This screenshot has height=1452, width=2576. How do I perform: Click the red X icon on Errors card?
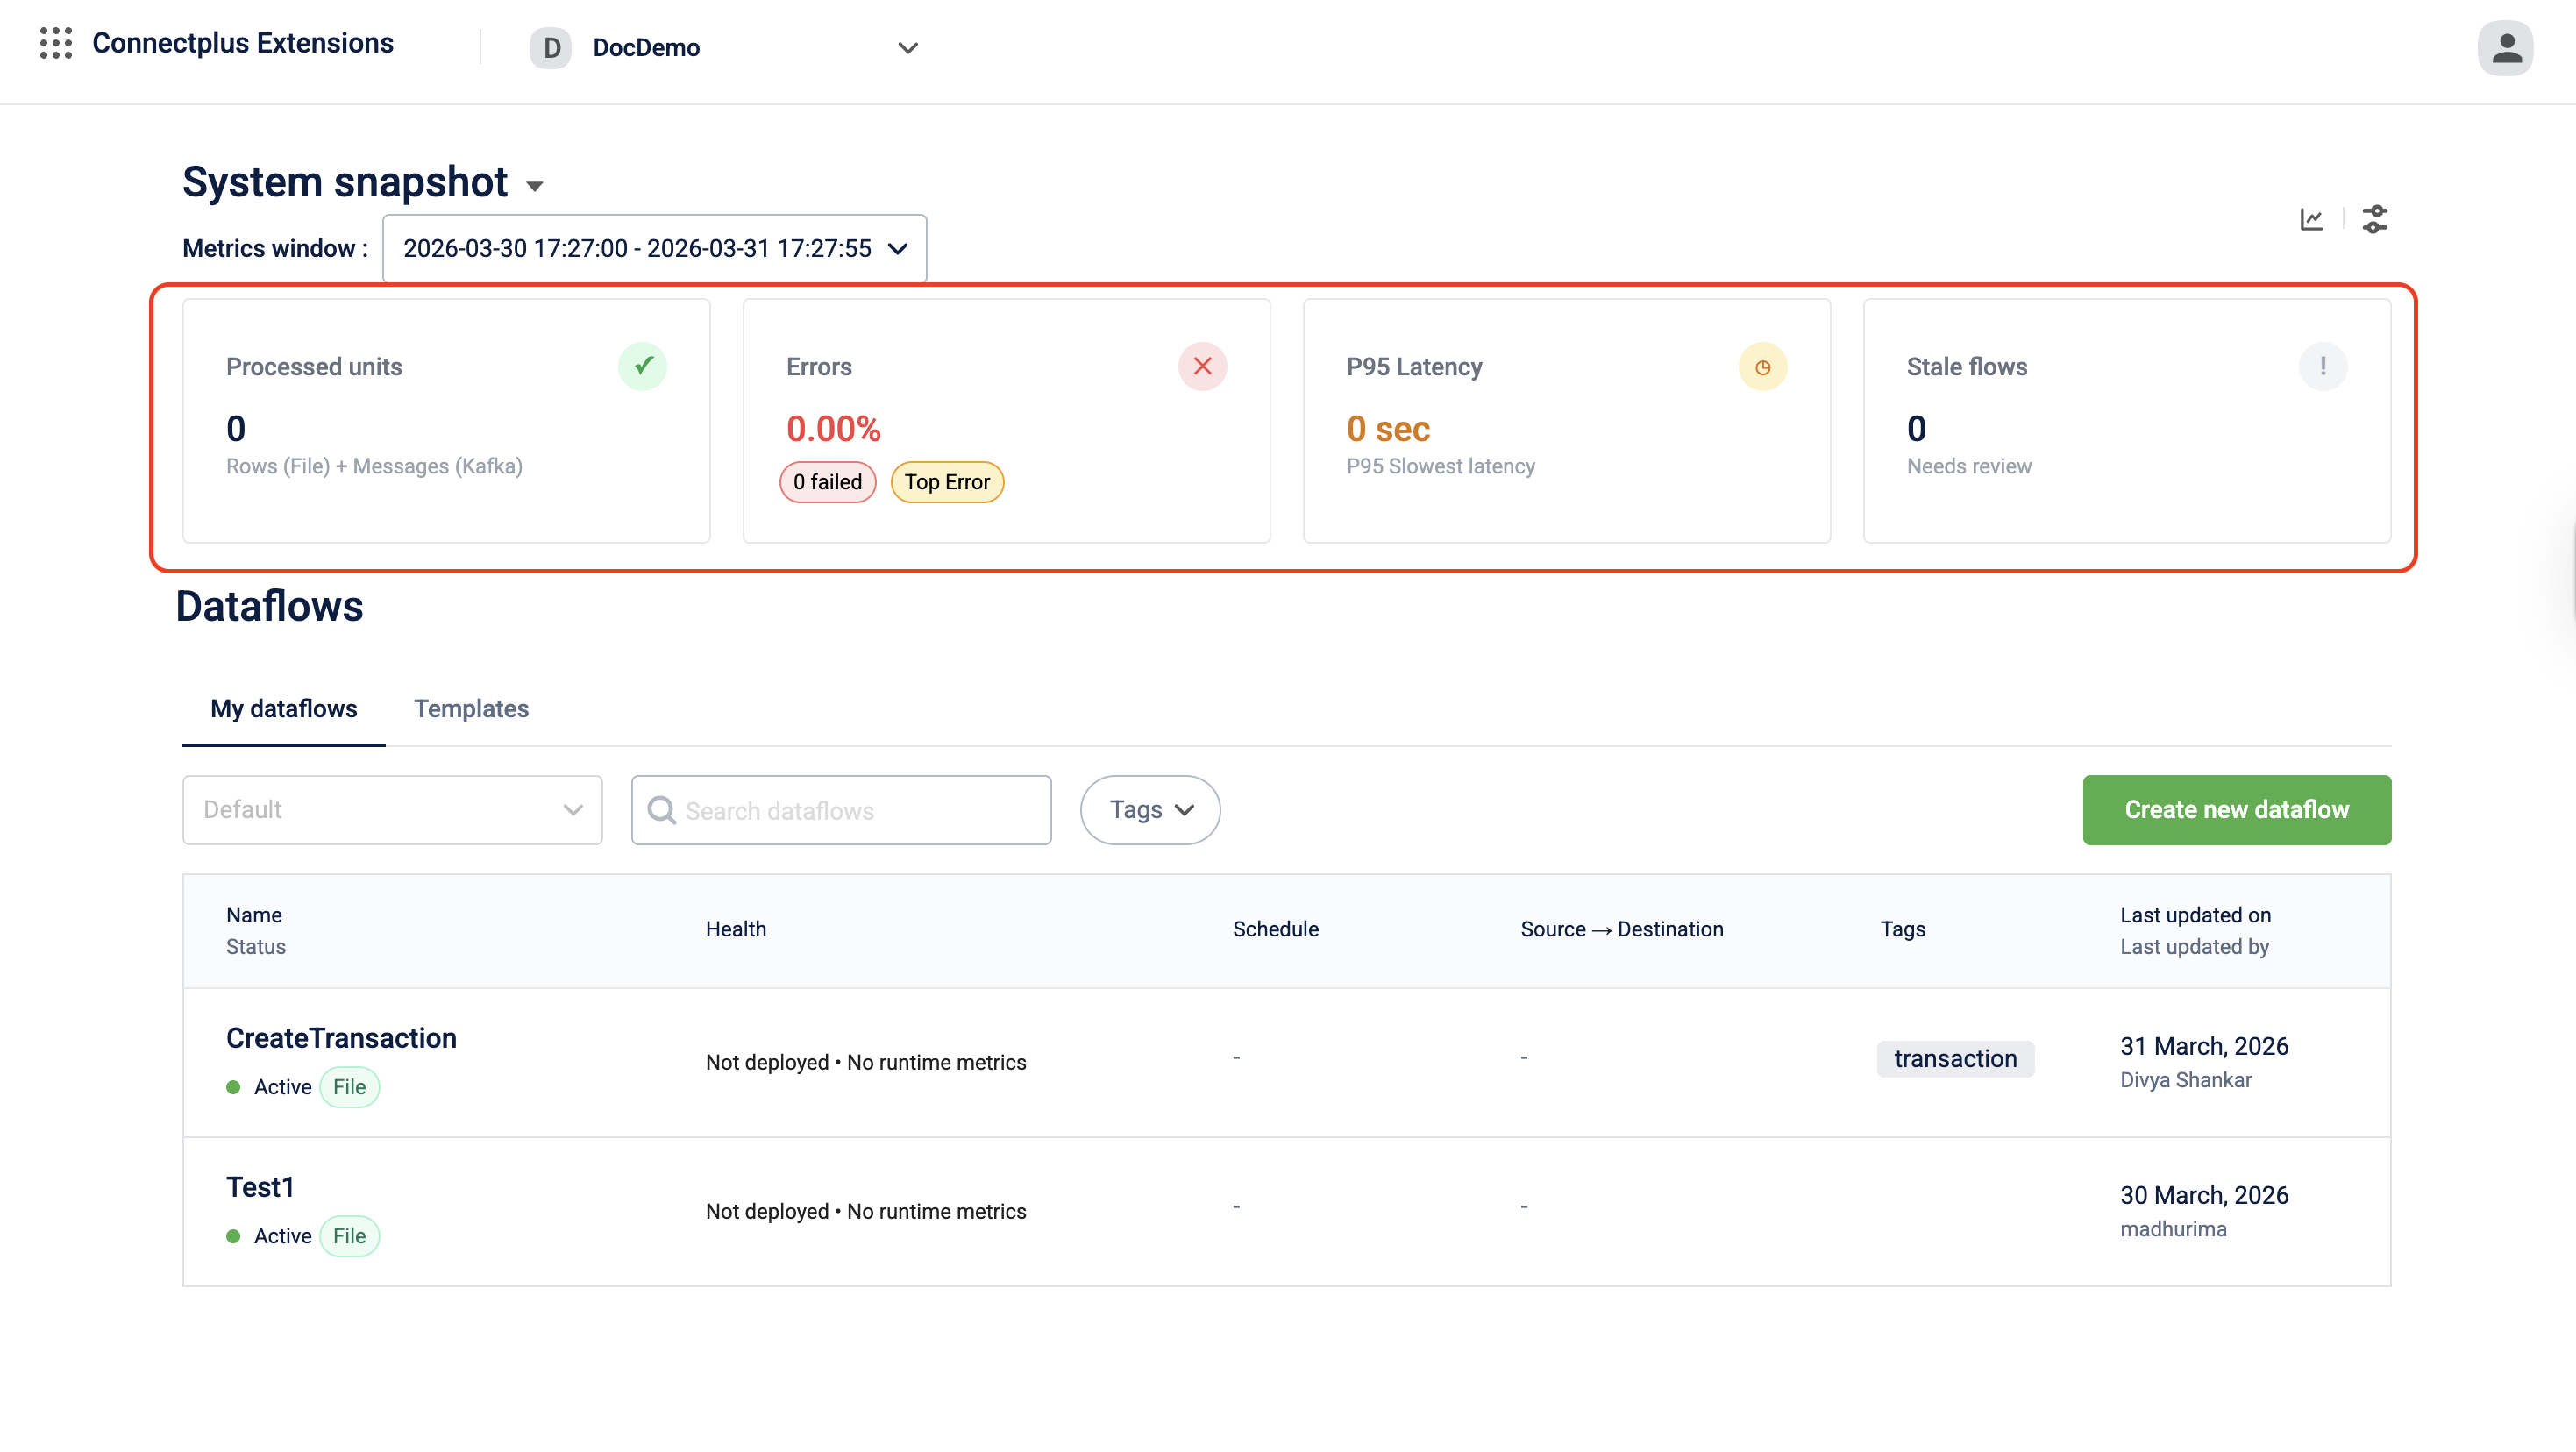pos(1202,366)
